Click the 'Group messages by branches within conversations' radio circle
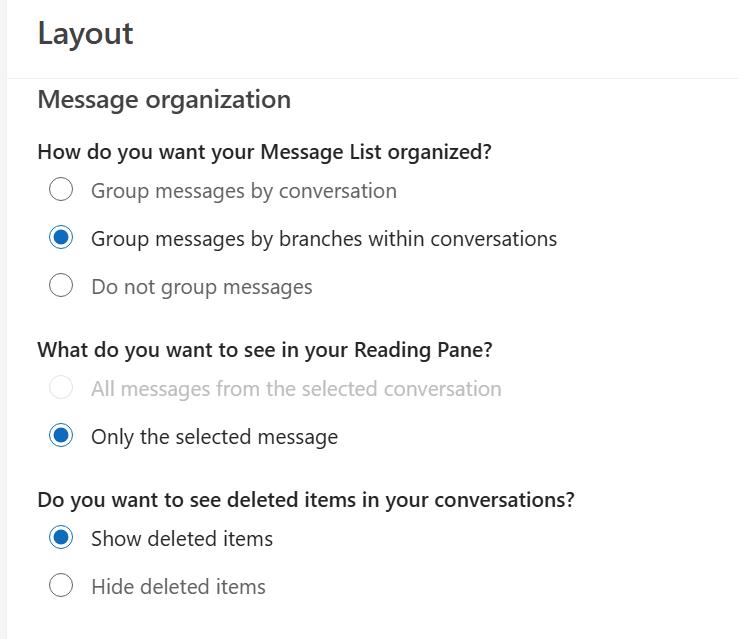 point(61,237)
